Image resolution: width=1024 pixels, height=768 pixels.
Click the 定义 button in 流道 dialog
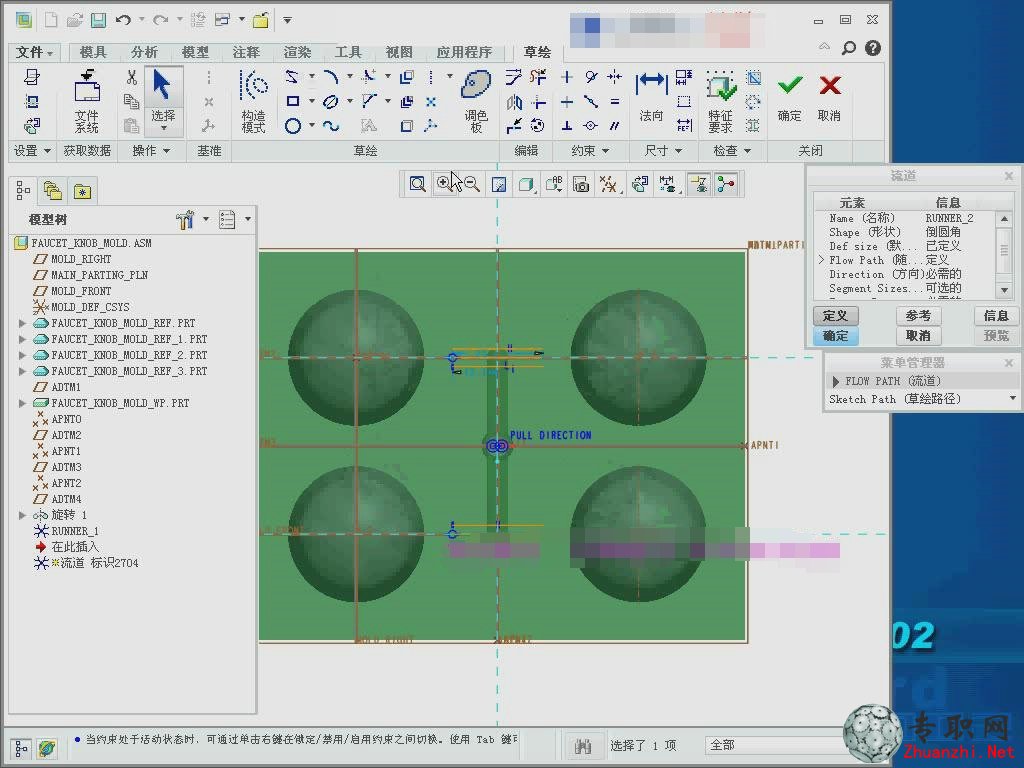[x=836, y=316]
